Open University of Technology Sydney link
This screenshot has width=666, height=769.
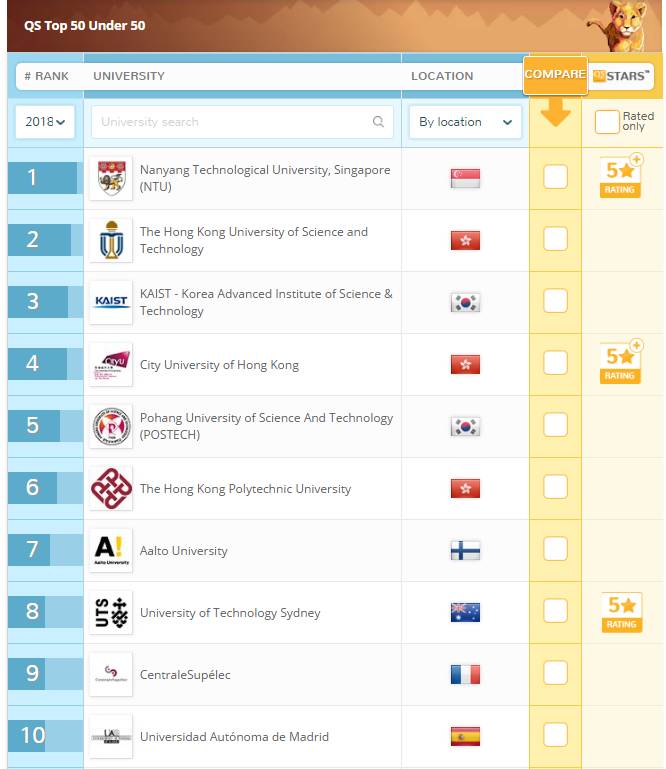[230, 613]
